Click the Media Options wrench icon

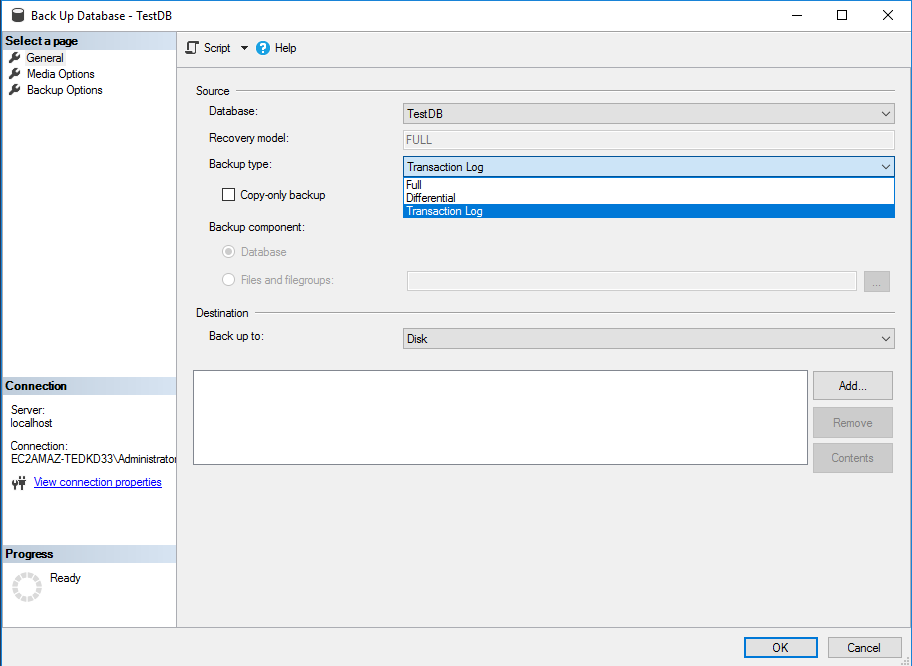pyautogui.click(x=15, y=74)
